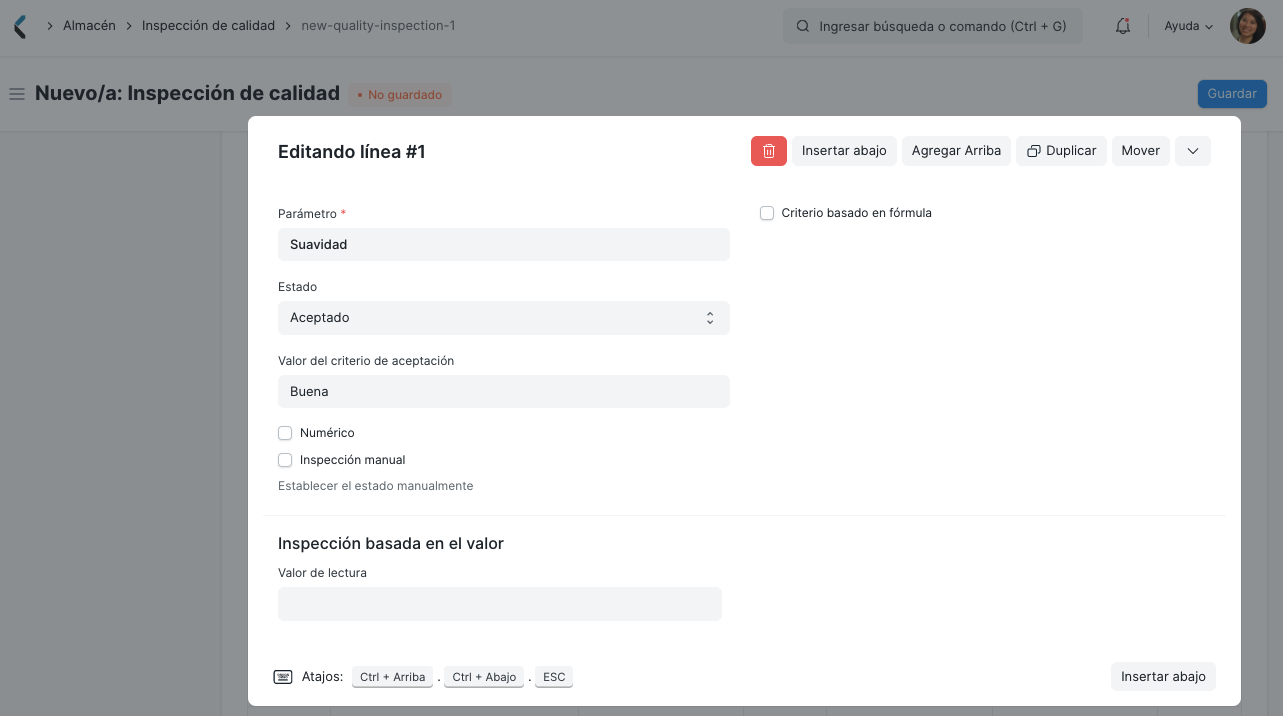Open the notifications bell icon
This screenshot has width=1283, height=716.
(1122, 26)
